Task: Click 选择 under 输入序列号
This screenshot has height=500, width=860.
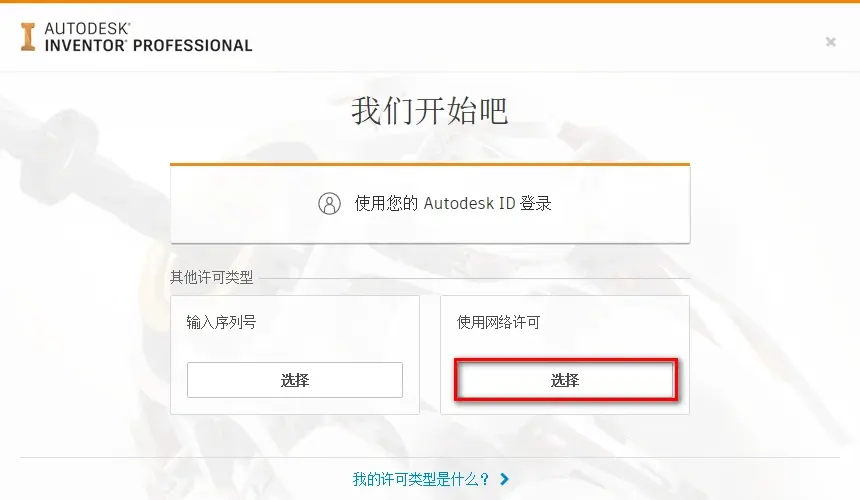Action: [x=295, y=380]
